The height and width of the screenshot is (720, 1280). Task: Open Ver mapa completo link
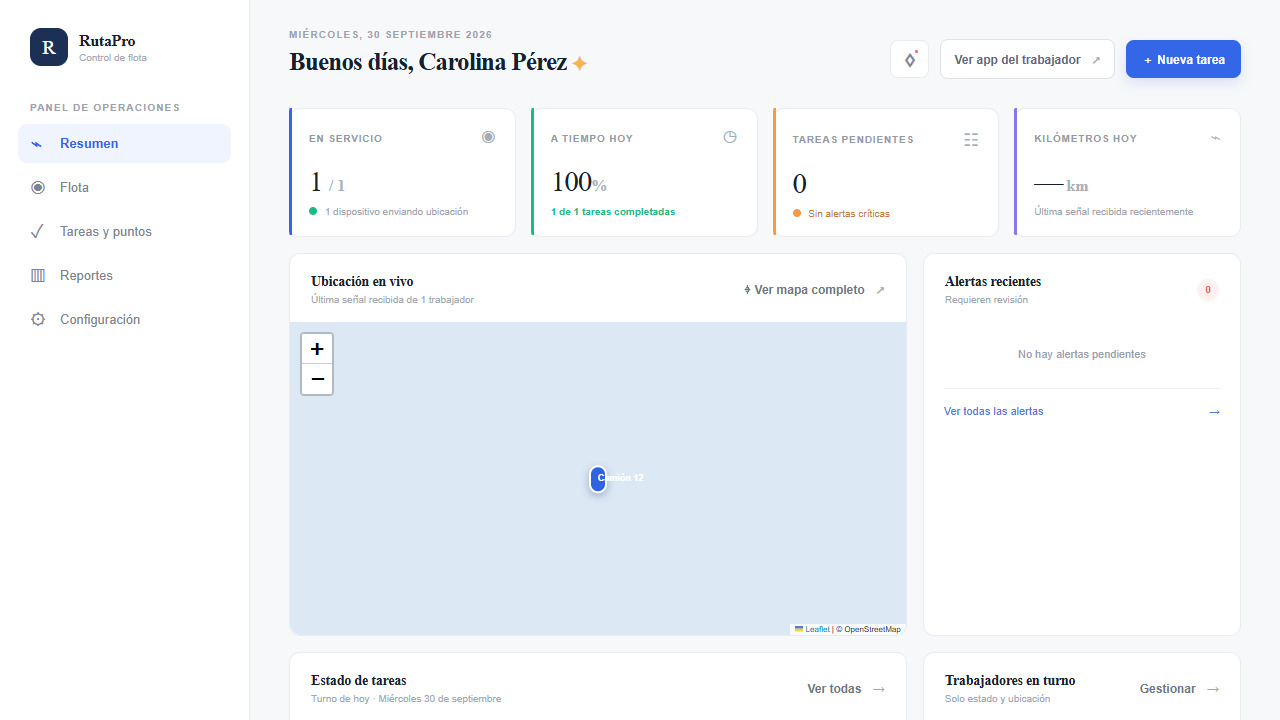(814, 290)
